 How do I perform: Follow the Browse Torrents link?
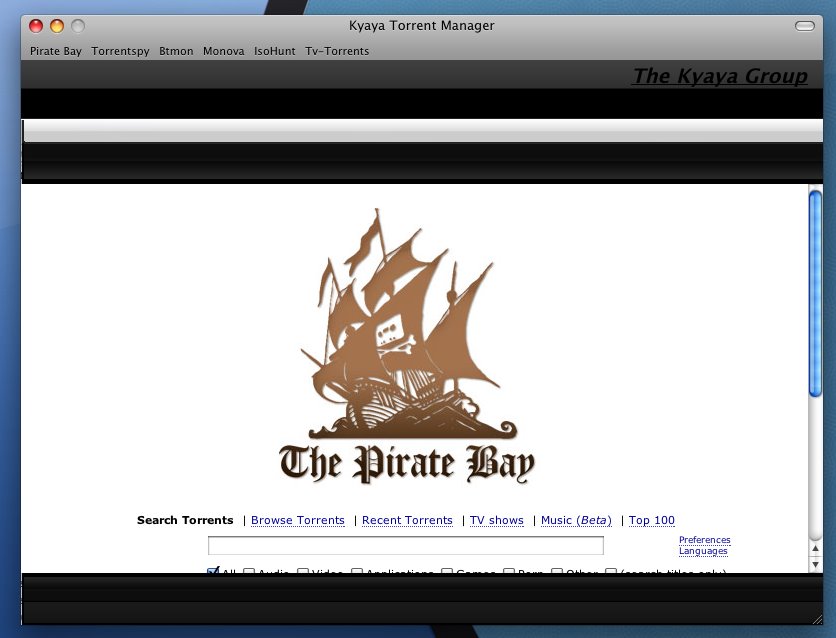(298, 520)
